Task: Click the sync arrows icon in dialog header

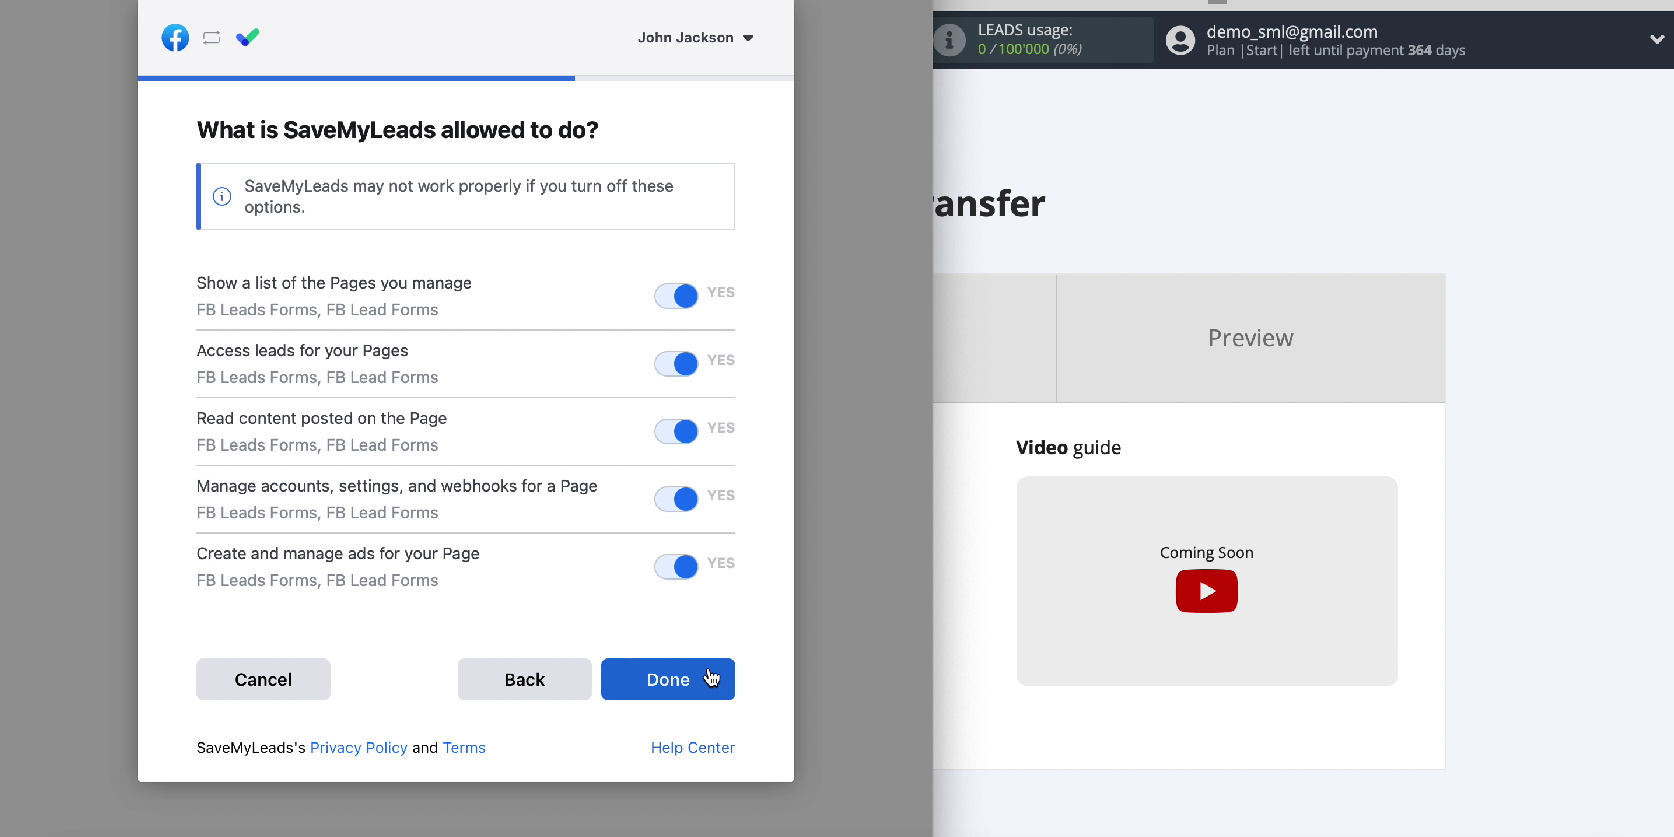Action: click(x=211, y=38)
